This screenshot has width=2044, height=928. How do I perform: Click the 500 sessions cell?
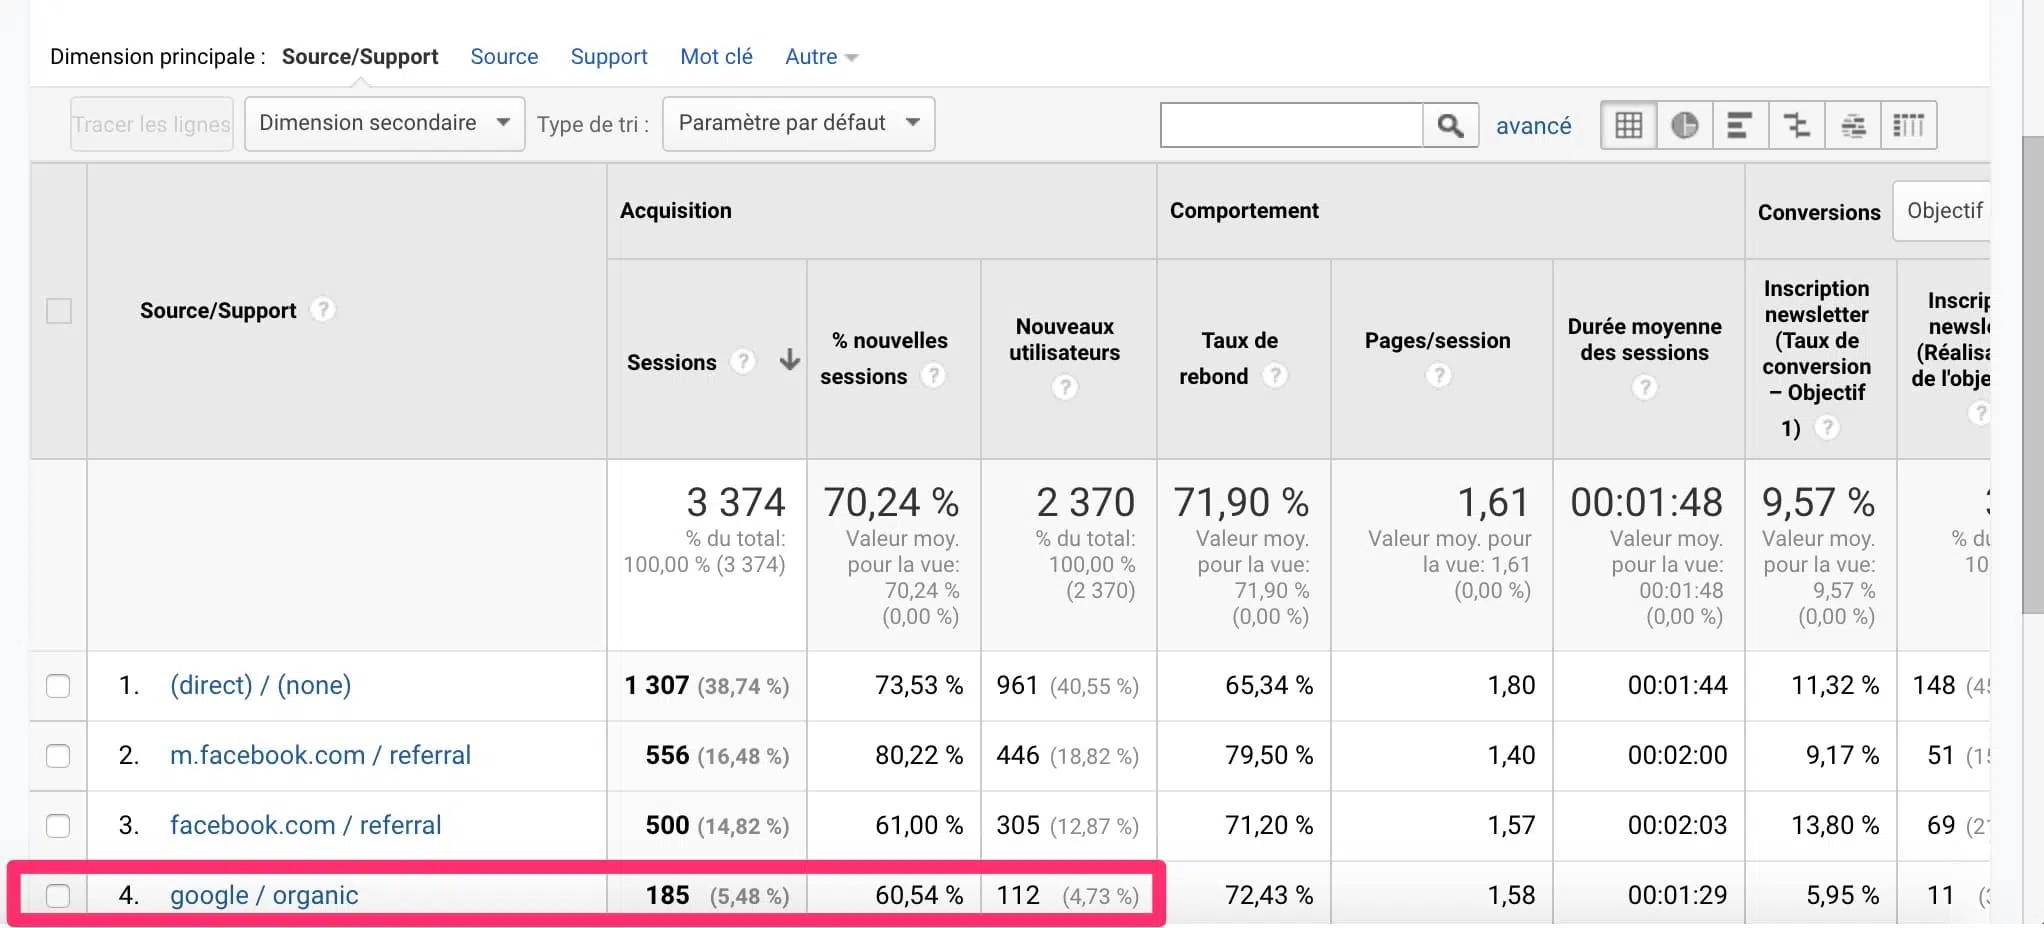pyautogui.click(x=667, y=825)
